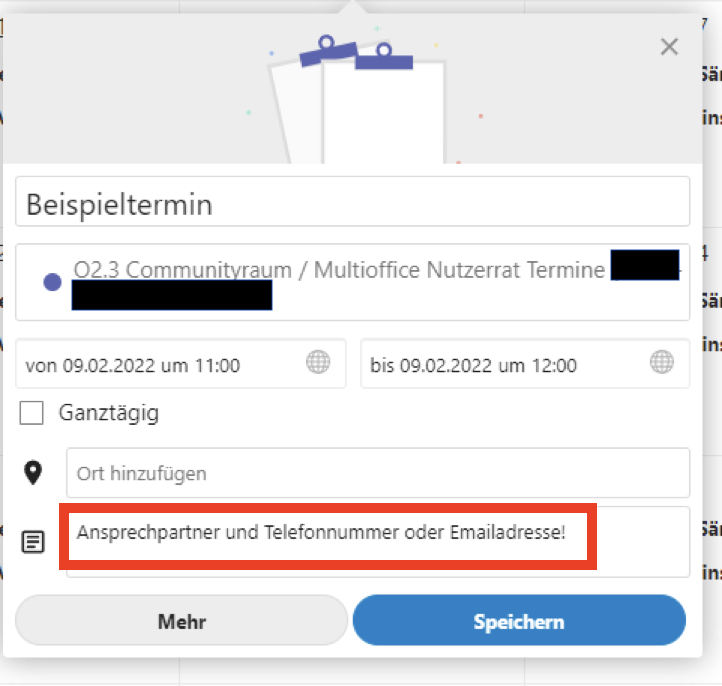Click the timezone globe in the start time field
This screenshot has width=722, height=686.
(x=318, y=363)
